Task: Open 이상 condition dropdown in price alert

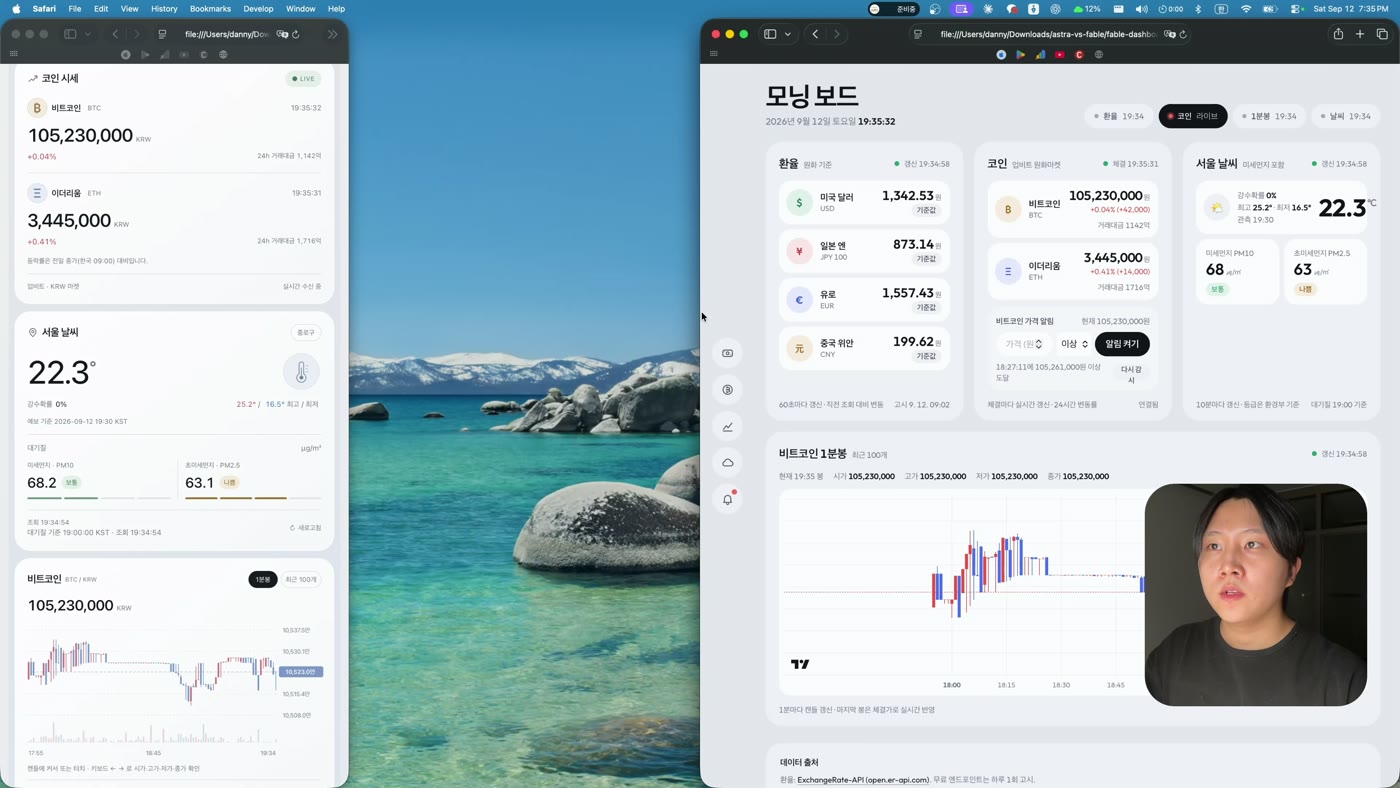Action: pos(1074,344)
